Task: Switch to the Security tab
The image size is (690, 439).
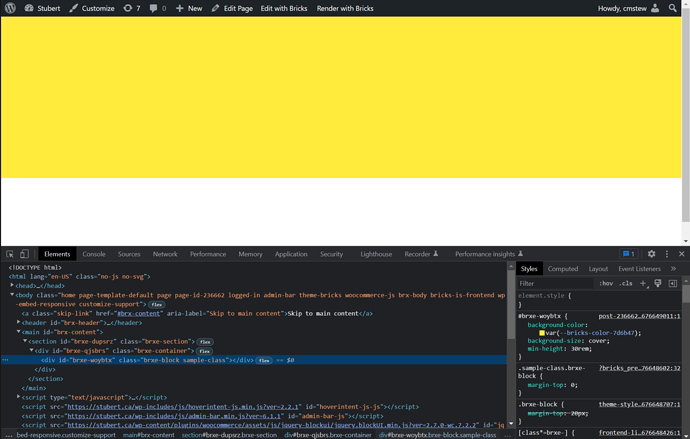Action: pyautogui.click(x=331, y=254)
